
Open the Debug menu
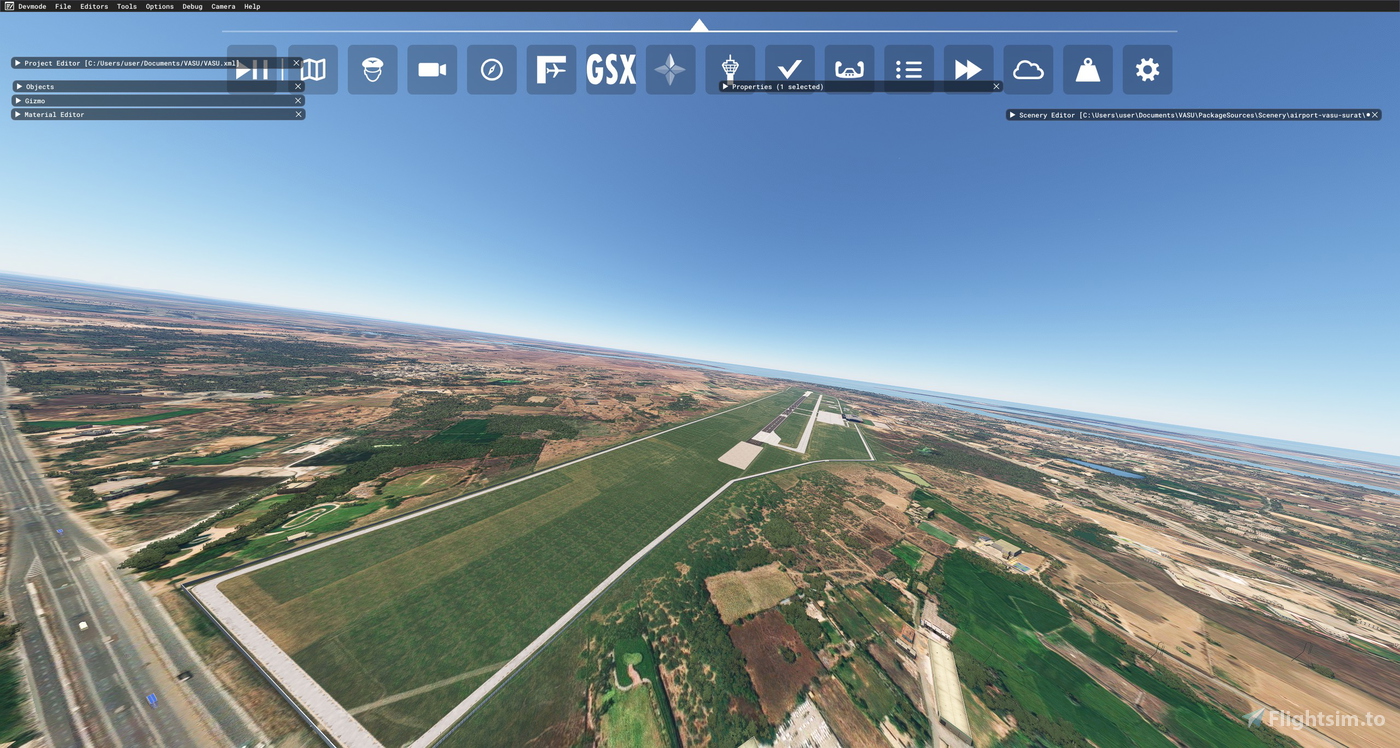point(191,6)
